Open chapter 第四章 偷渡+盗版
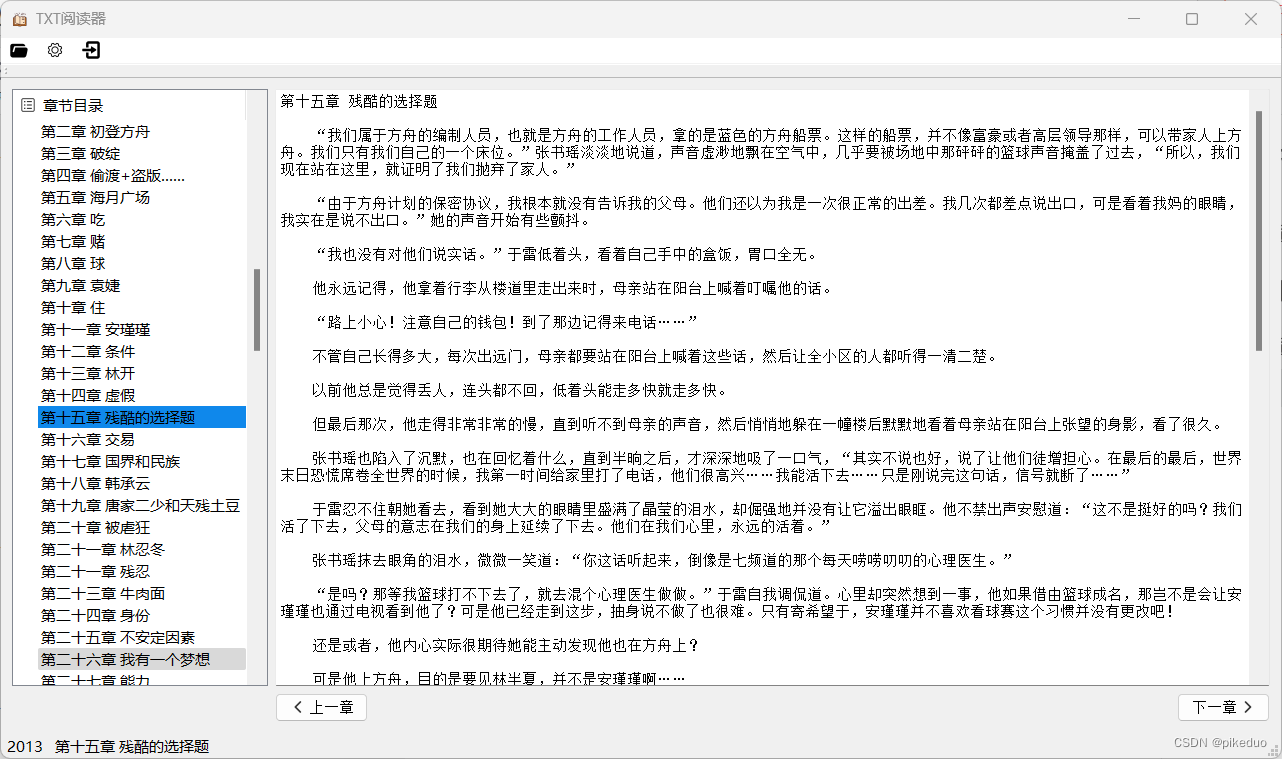This screenshot has width=1282, height=759. pos(113,175)
